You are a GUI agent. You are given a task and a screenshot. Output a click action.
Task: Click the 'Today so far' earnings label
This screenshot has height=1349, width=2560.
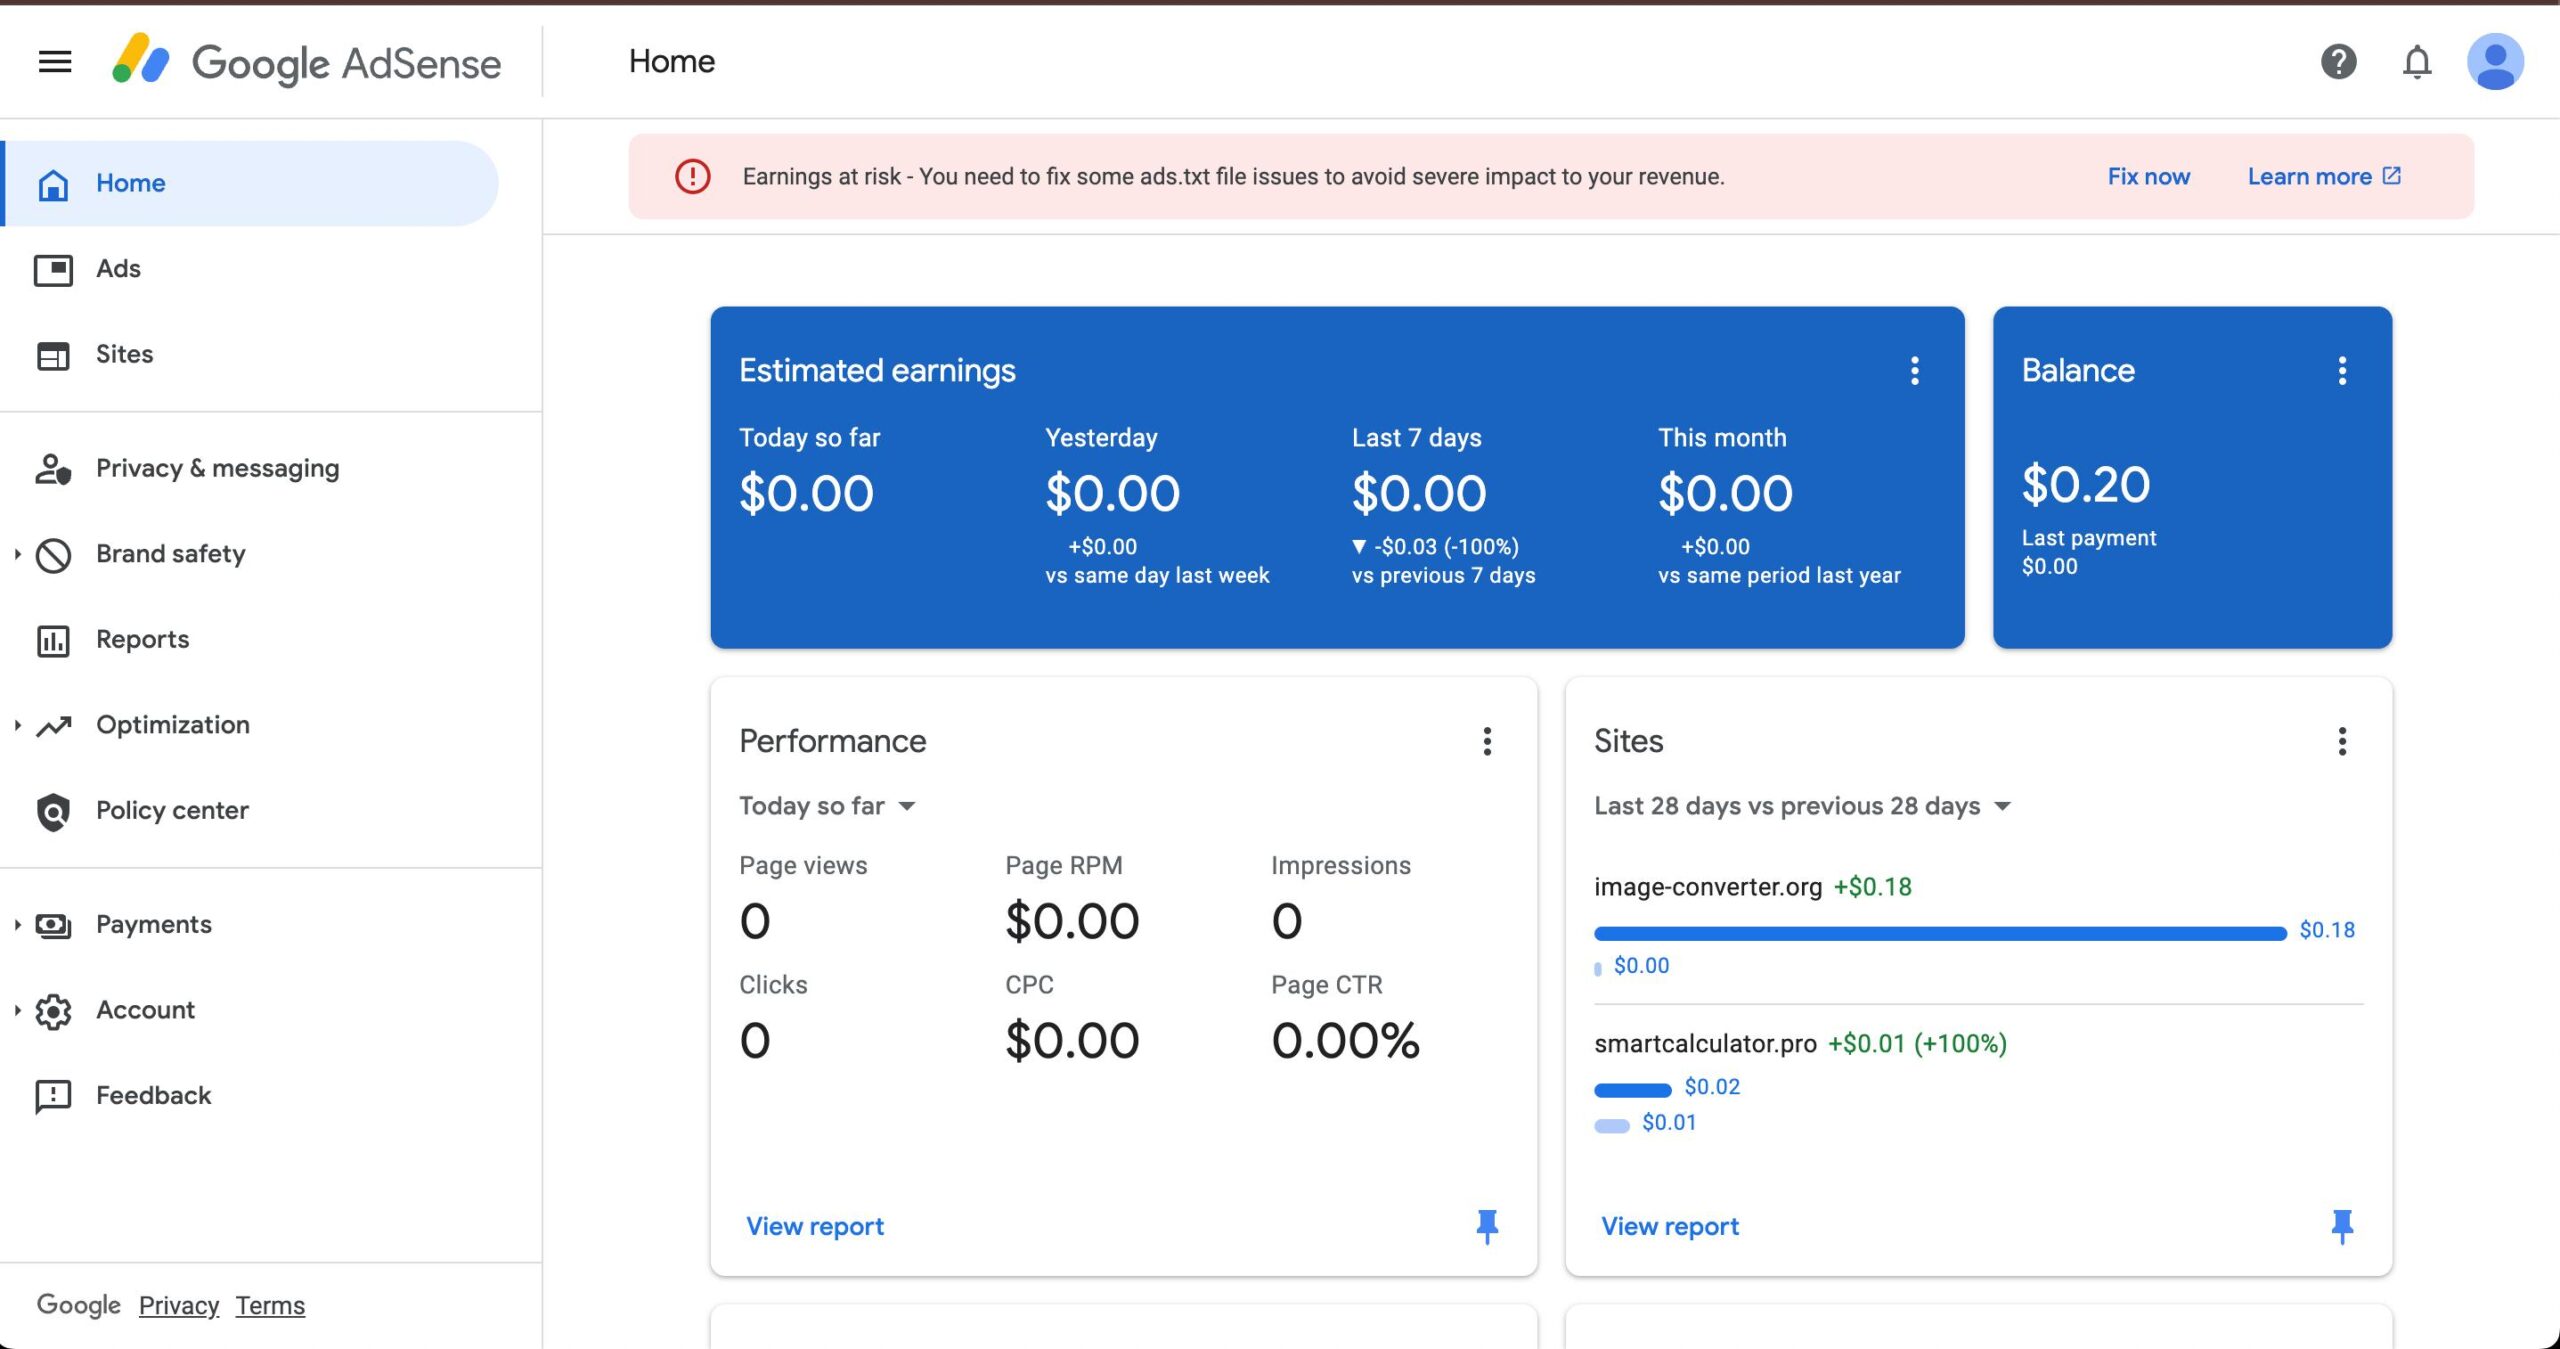point(809,438)
